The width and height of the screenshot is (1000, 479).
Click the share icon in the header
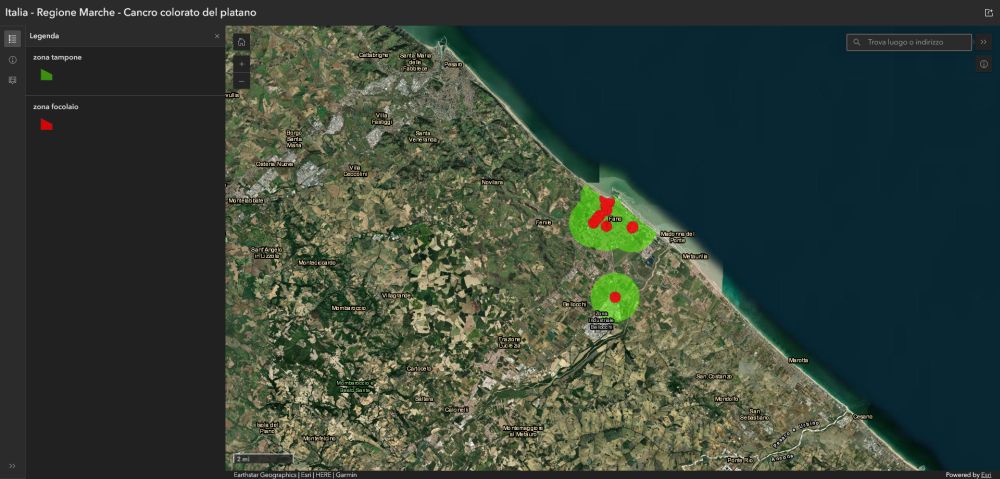[989, 12]
